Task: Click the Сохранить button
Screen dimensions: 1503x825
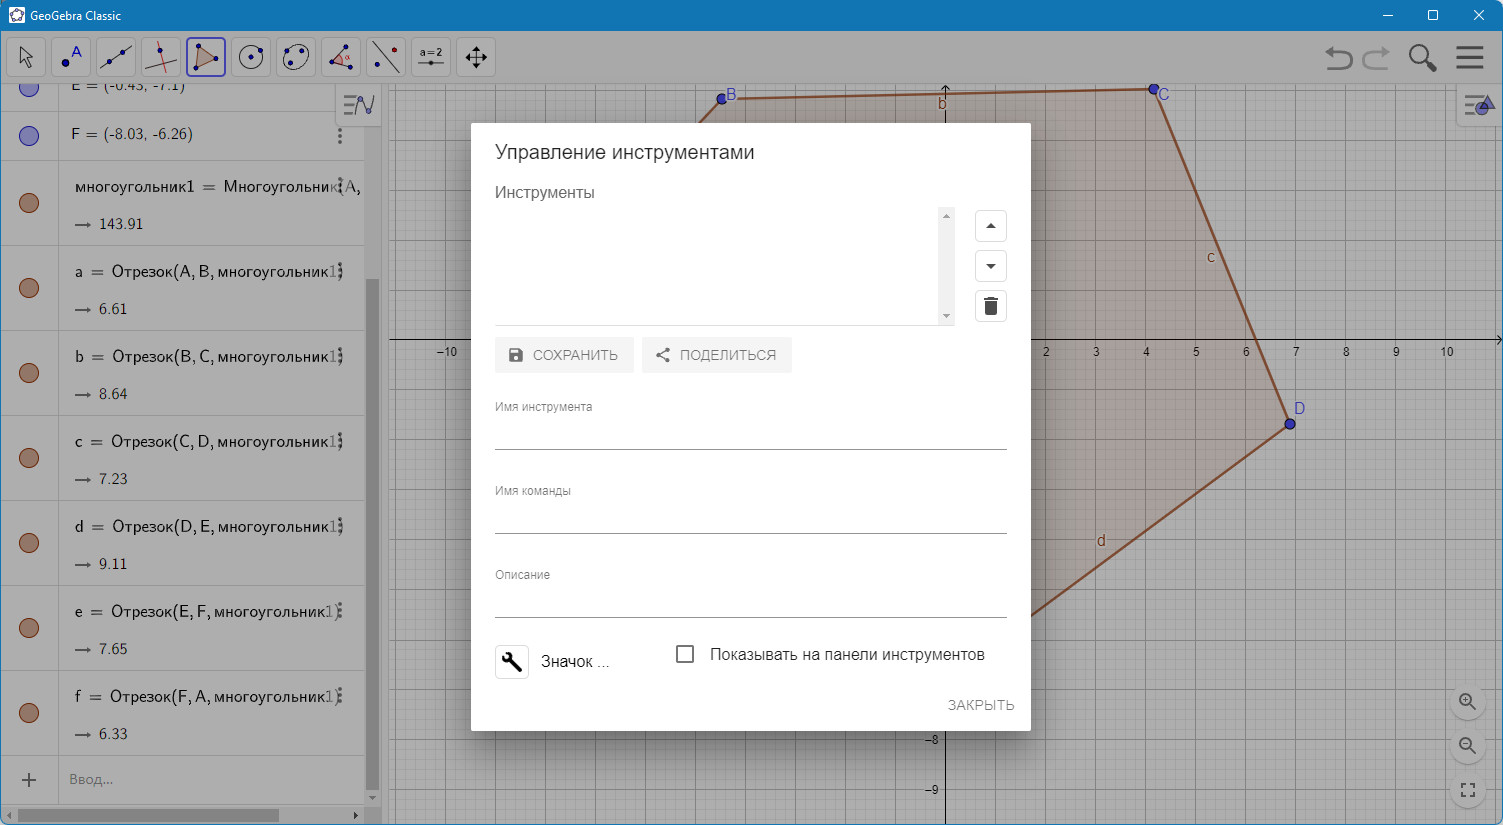Action: [564, 355]
